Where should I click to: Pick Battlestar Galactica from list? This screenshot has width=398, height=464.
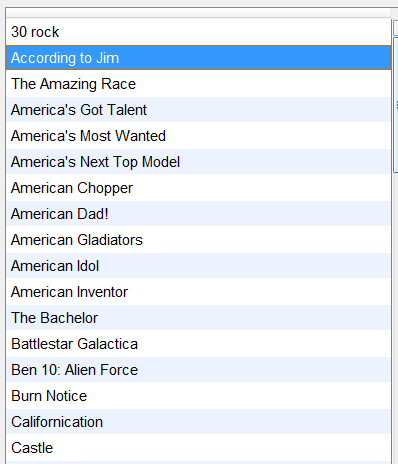click(x=198, y=344)
